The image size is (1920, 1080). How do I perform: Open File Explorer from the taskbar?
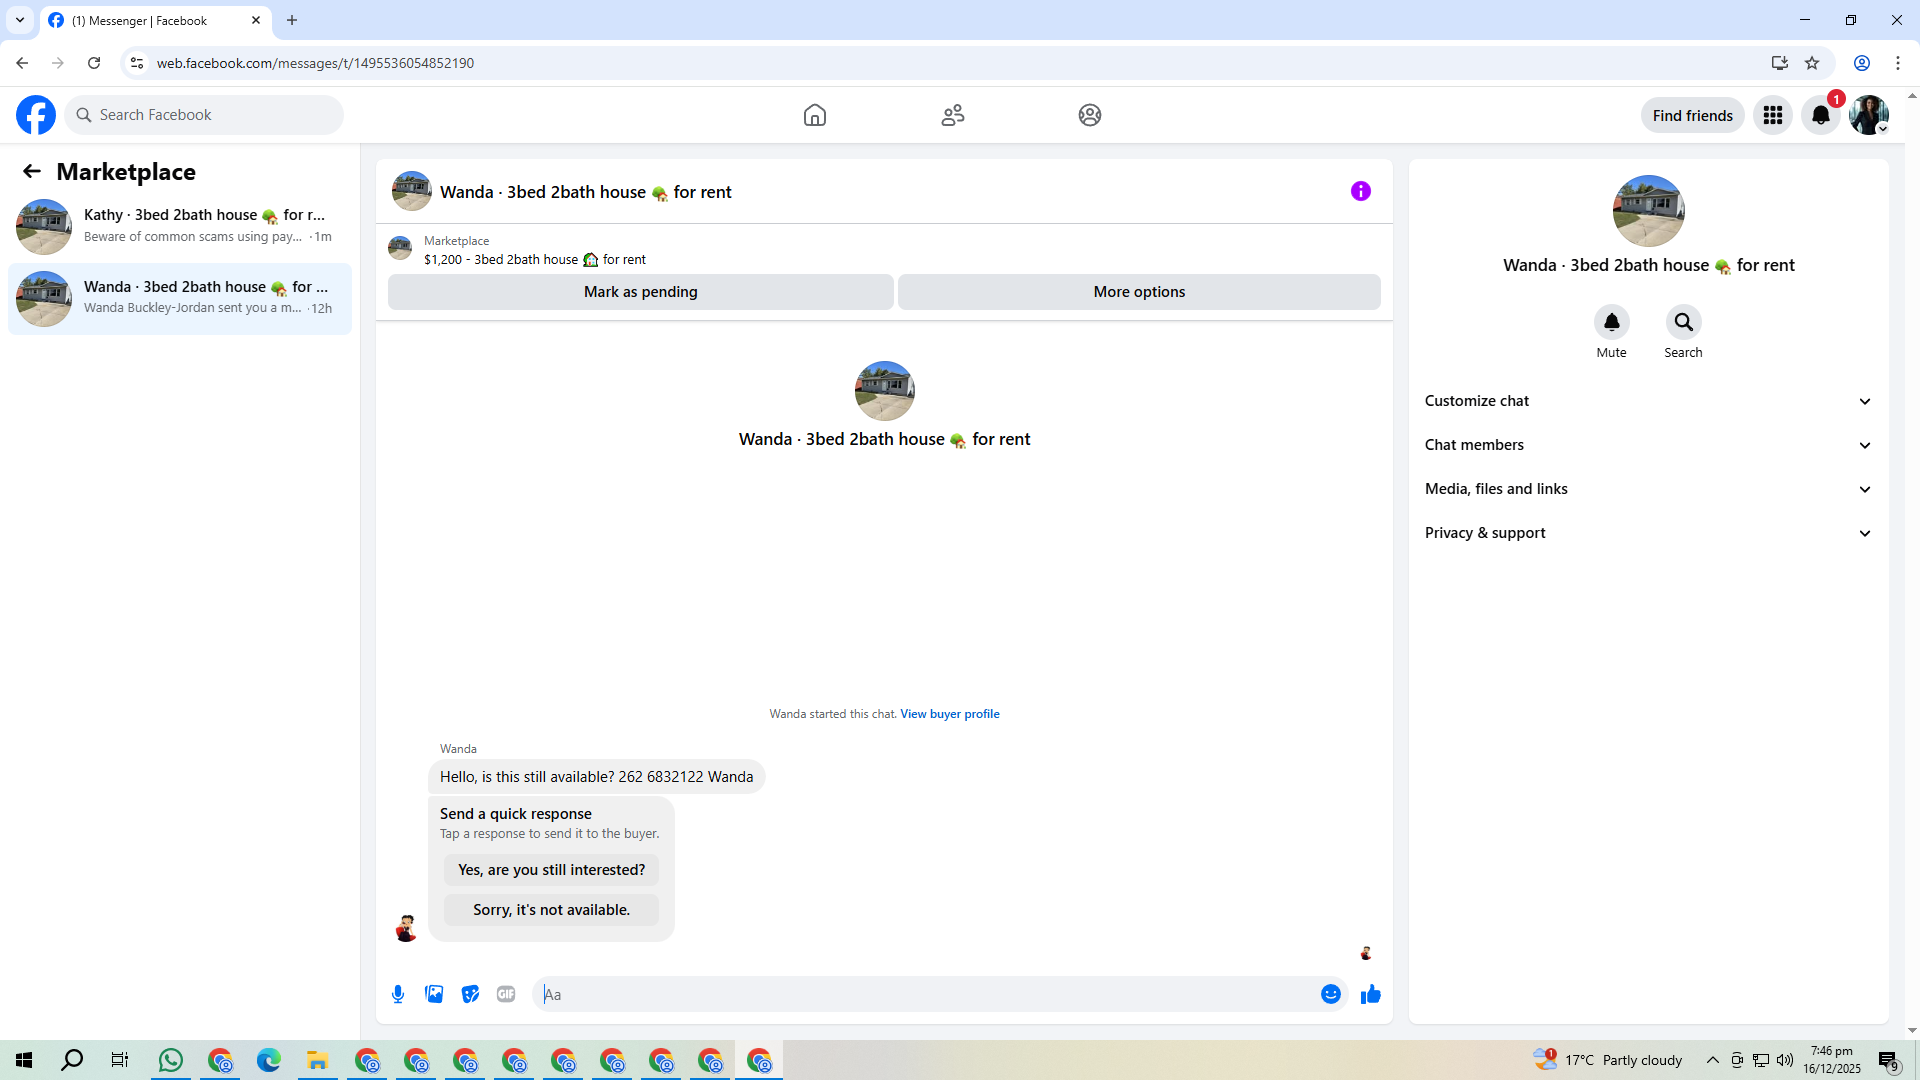[318, 1060]
